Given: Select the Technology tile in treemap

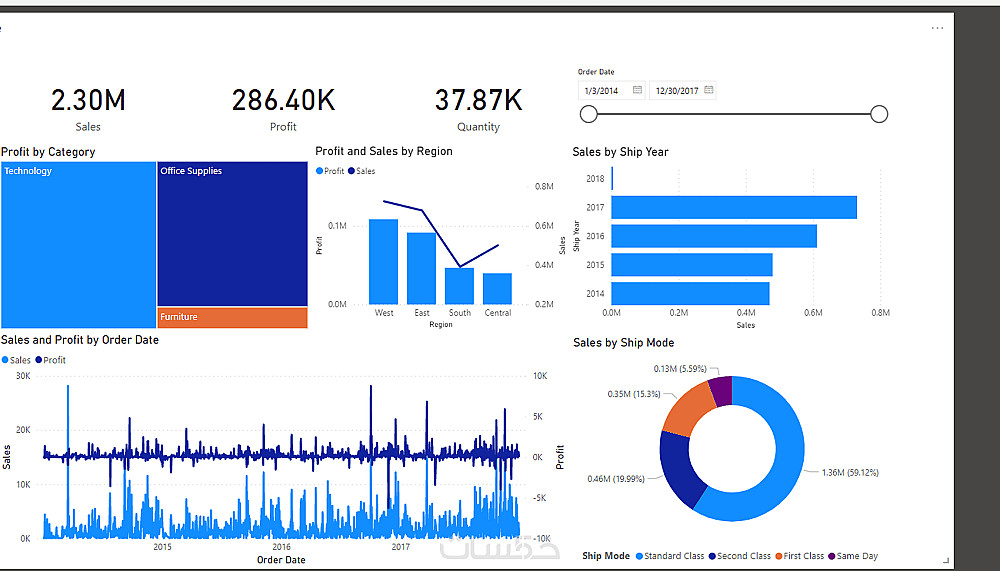Looking at the screenshot, I should coord(78,245).
